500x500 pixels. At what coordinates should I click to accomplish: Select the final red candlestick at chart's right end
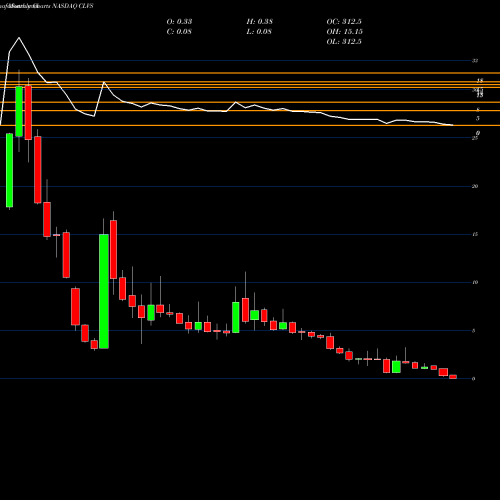[x=453, y=377]
